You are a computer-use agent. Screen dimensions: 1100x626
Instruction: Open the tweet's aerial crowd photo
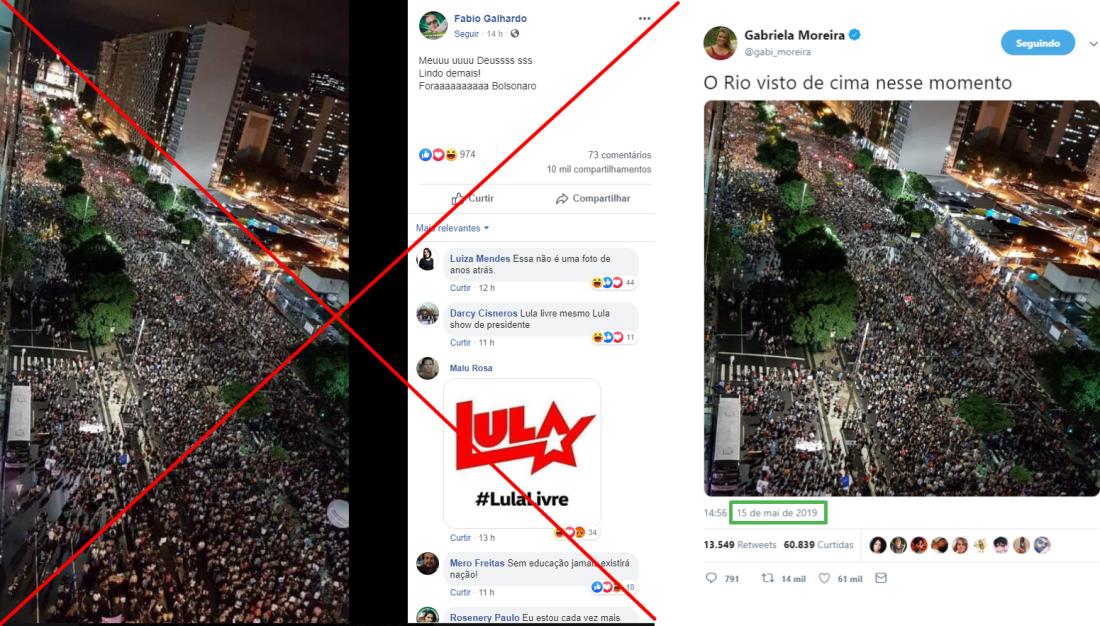point(901,298)
